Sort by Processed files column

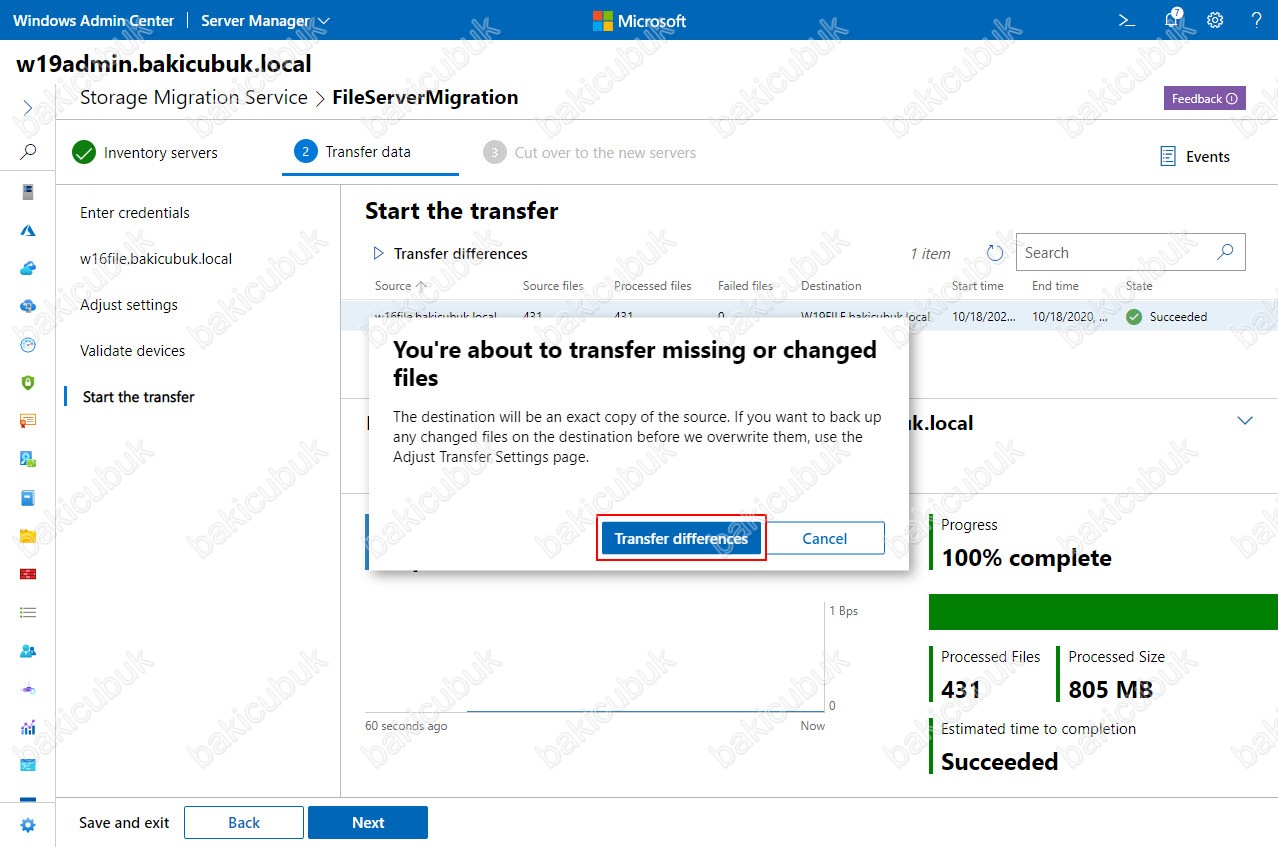653,286
